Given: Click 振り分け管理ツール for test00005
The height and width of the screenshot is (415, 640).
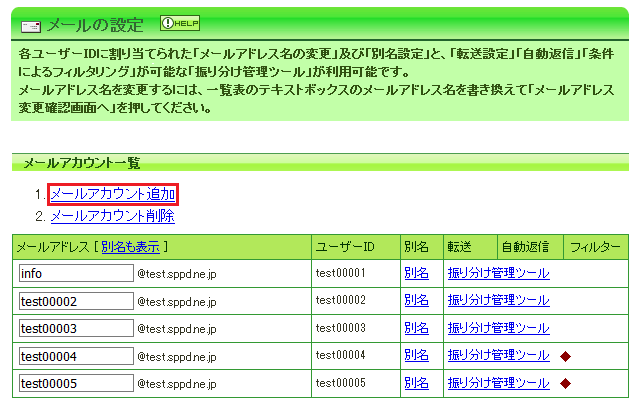Looking at the screenshot, I should [498, 383].
